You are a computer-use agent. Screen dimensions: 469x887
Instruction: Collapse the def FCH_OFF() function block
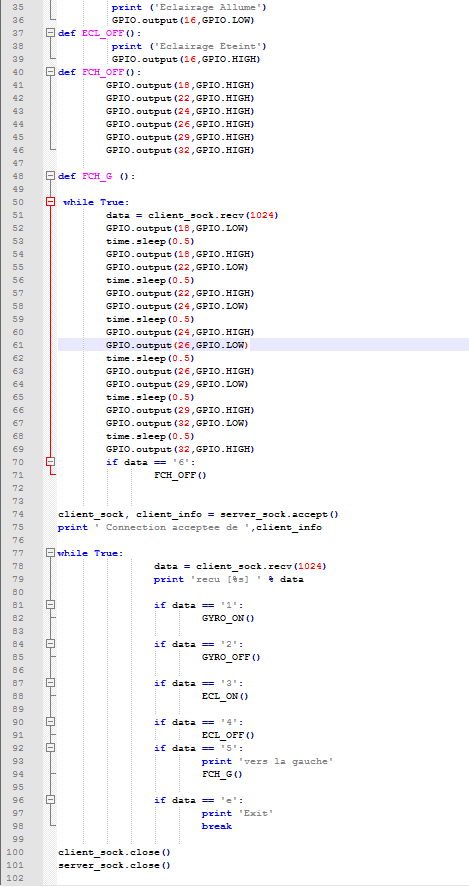point(50,72)
